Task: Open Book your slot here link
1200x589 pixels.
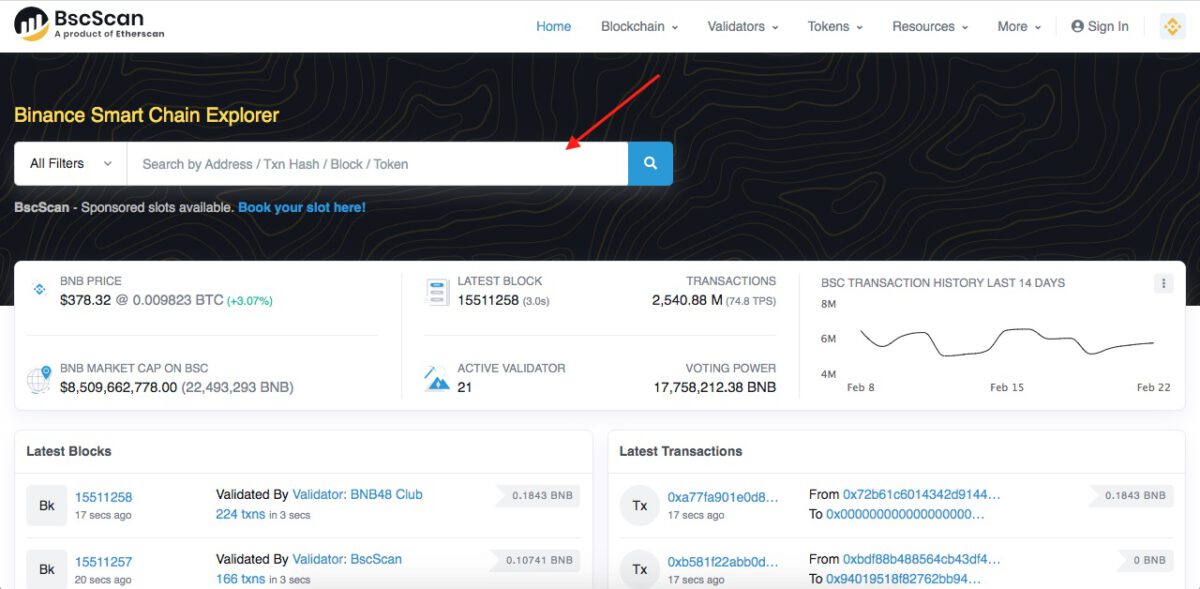Action: [302, 207]
